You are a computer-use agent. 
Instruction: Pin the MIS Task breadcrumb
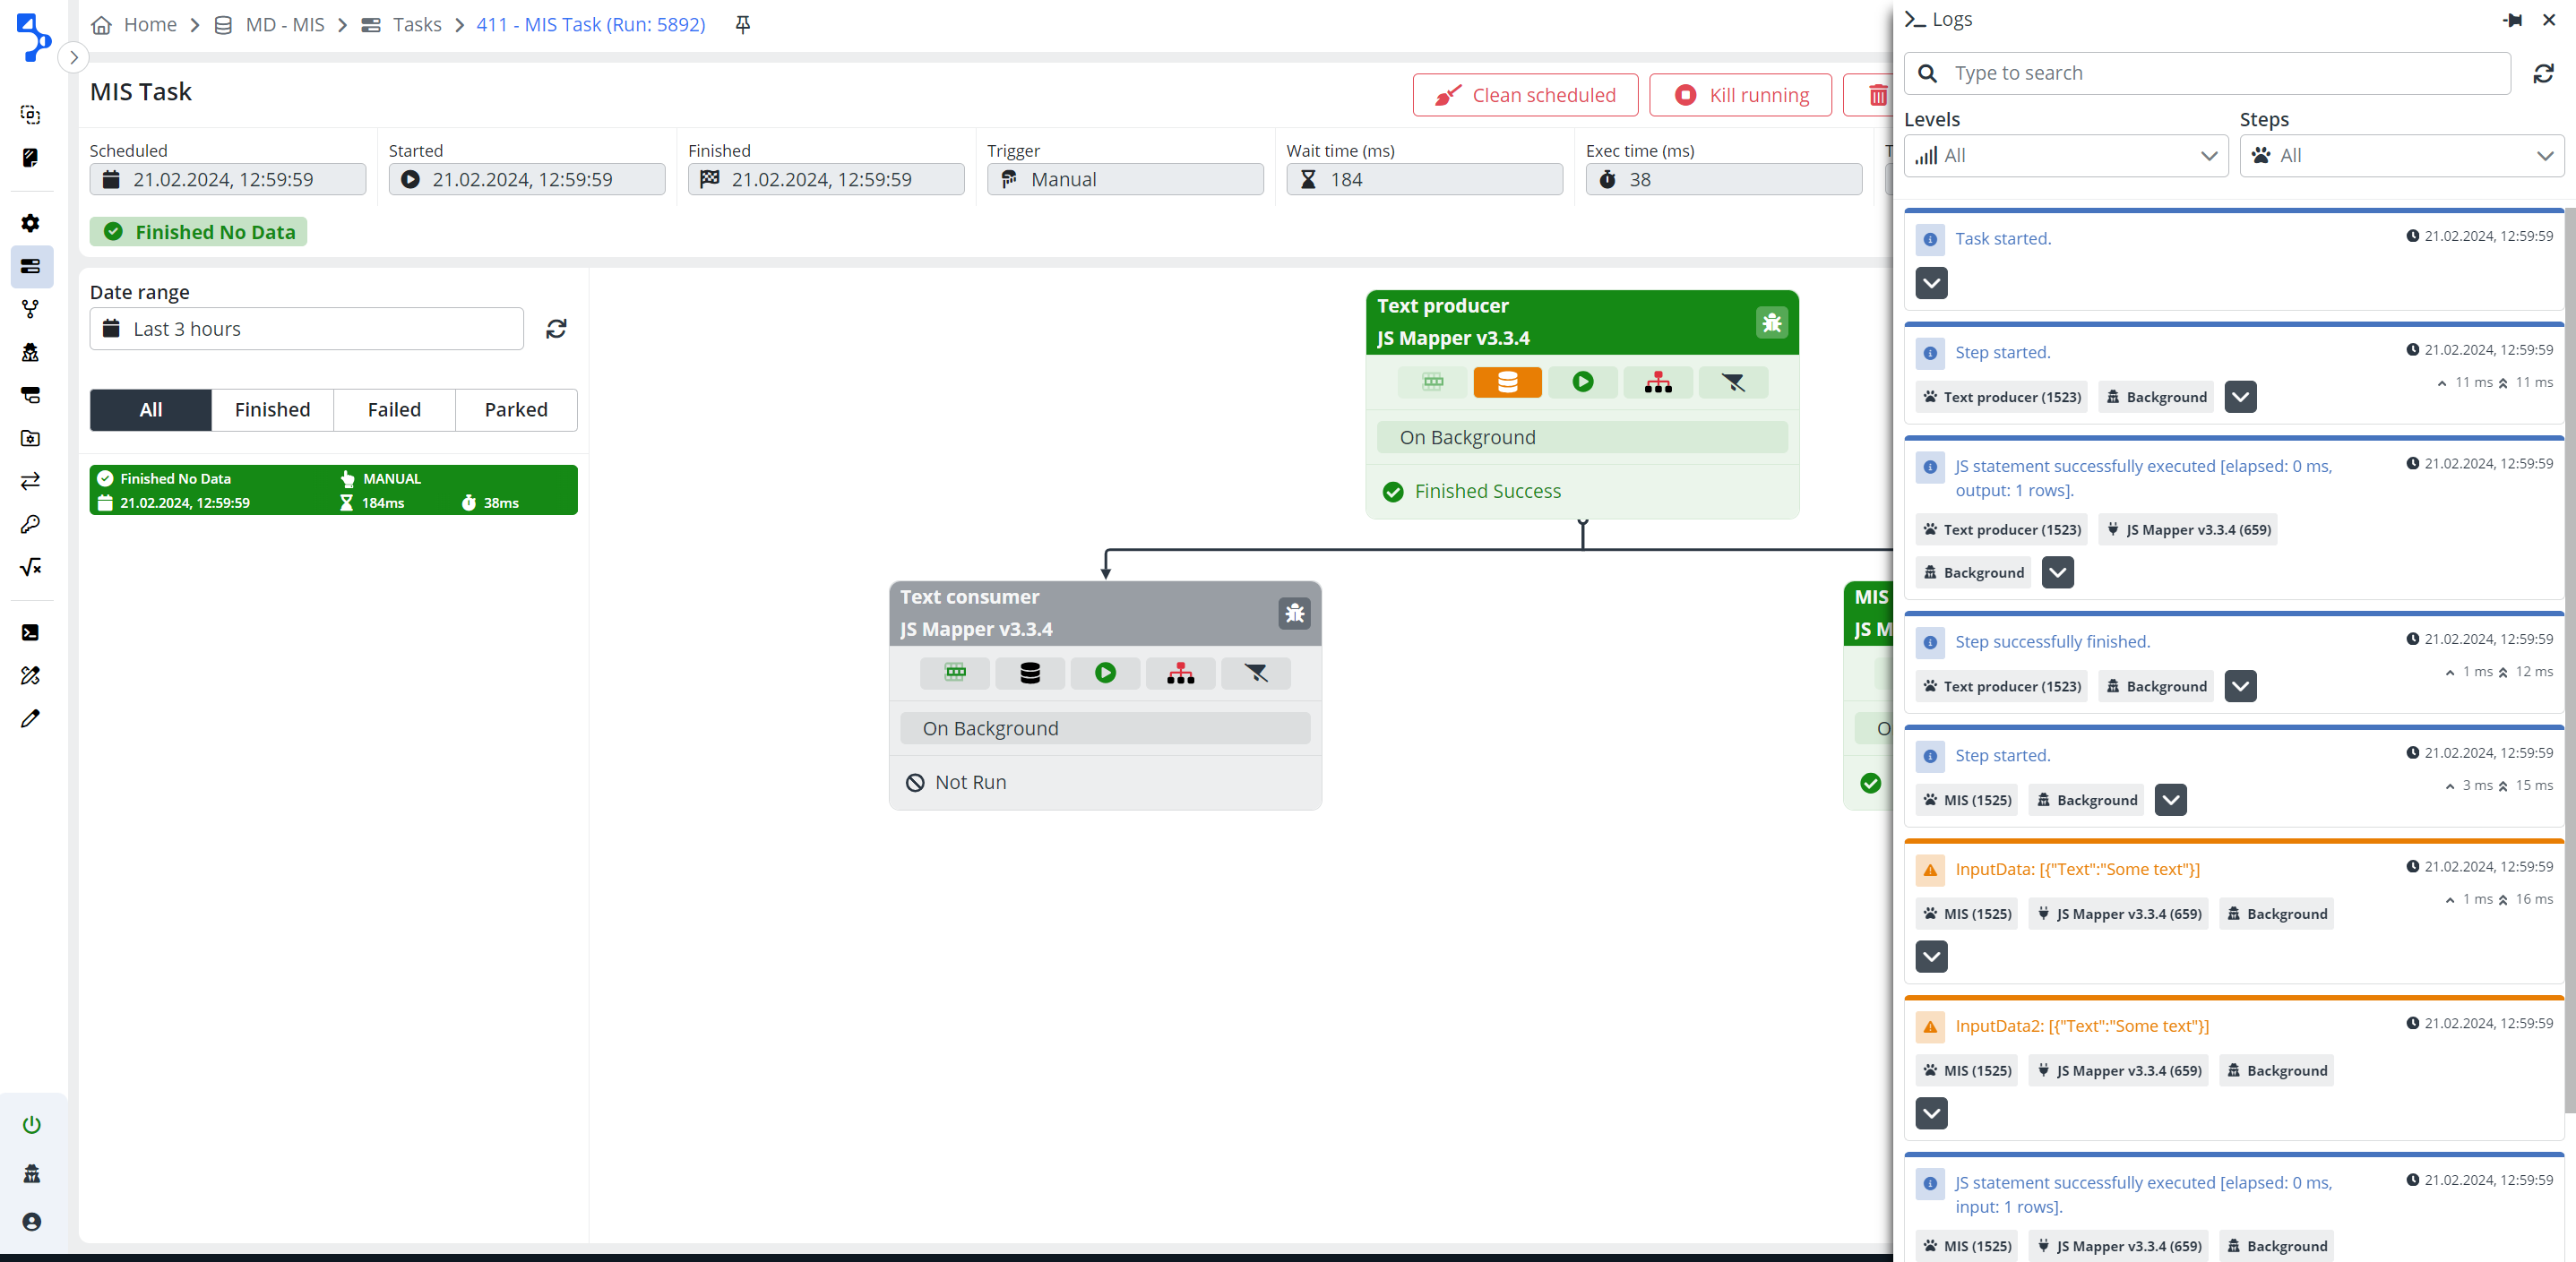742,24
